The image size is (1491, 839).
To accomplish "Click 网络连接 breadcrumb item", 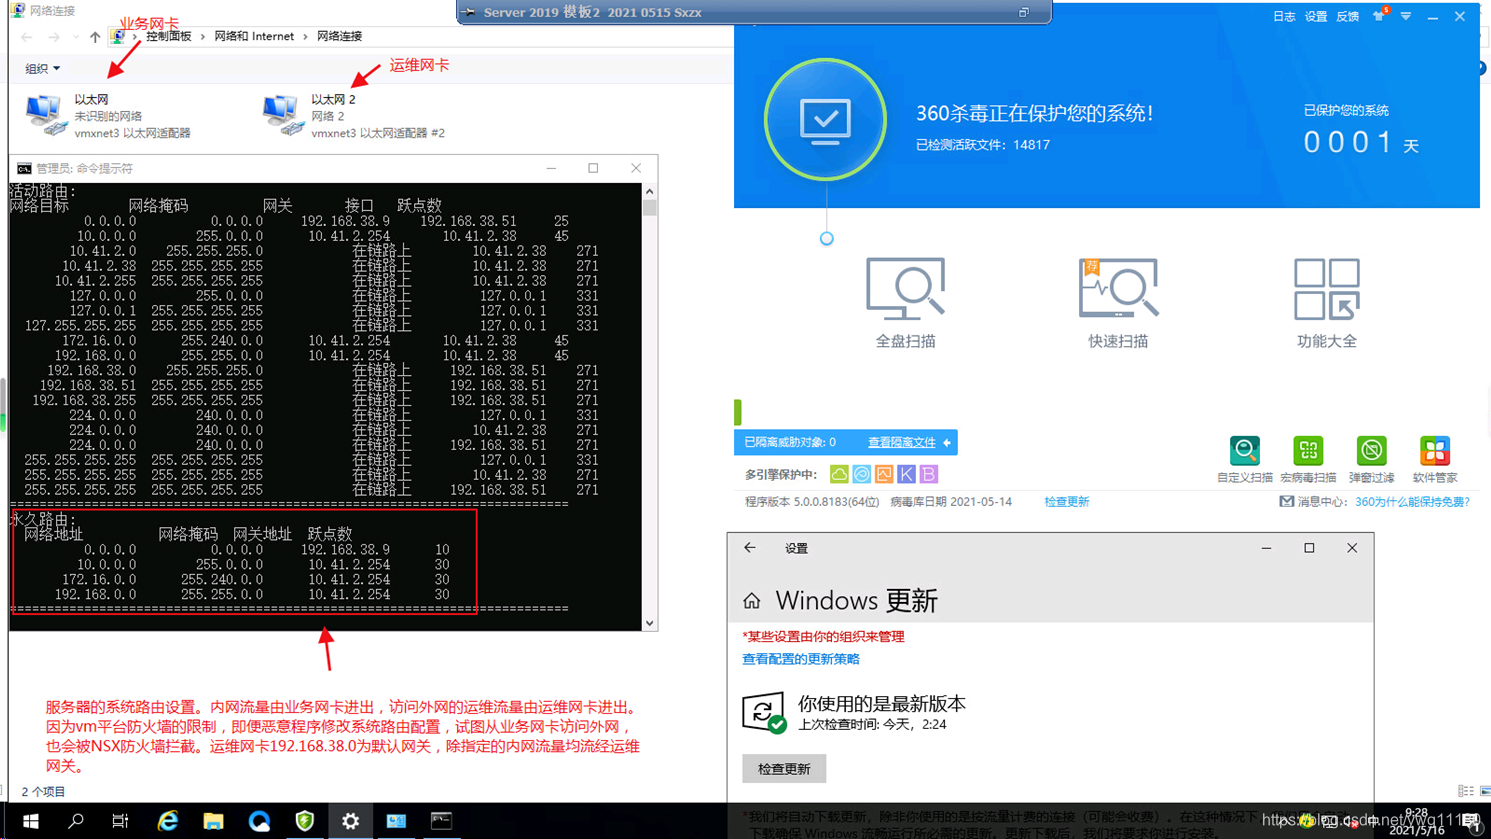I will tap(339, 36).
